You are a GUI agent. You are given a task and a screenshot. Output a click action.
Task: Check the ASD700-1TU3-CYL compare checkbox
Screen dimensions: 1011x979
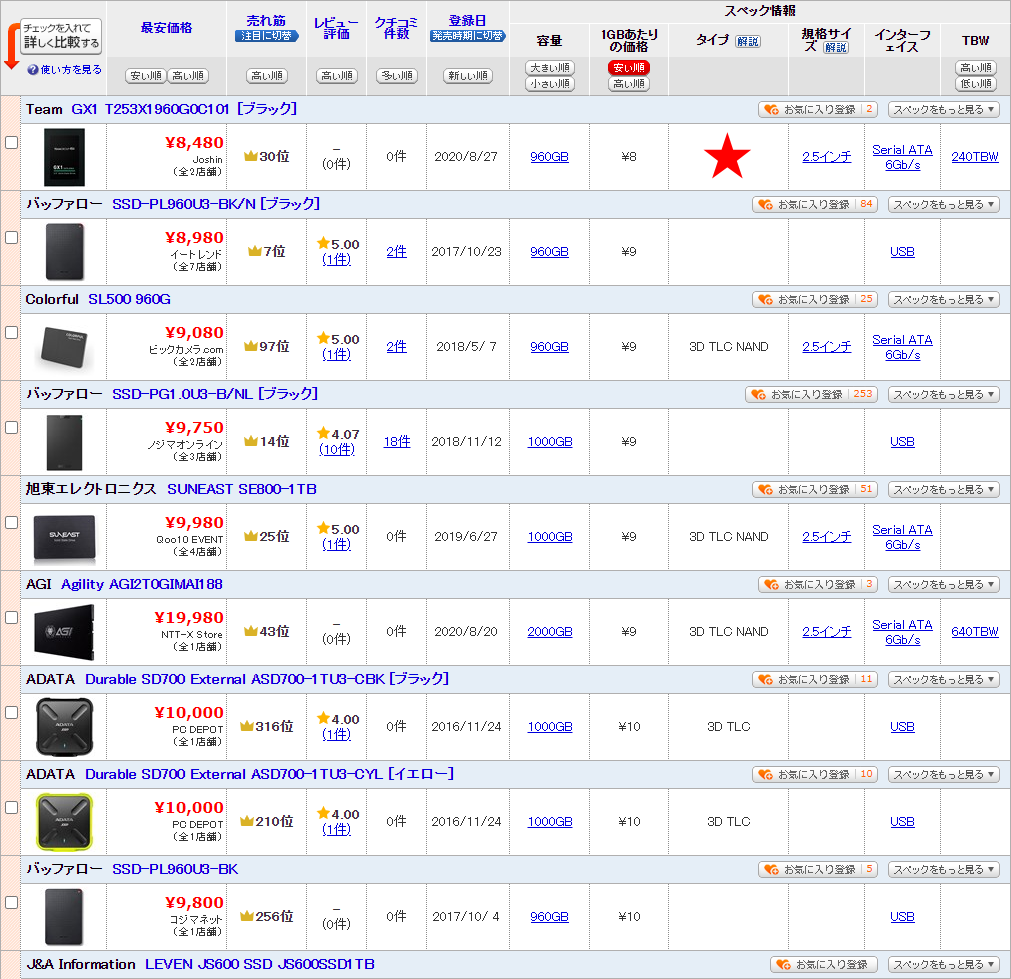click(x=12, y=807)
